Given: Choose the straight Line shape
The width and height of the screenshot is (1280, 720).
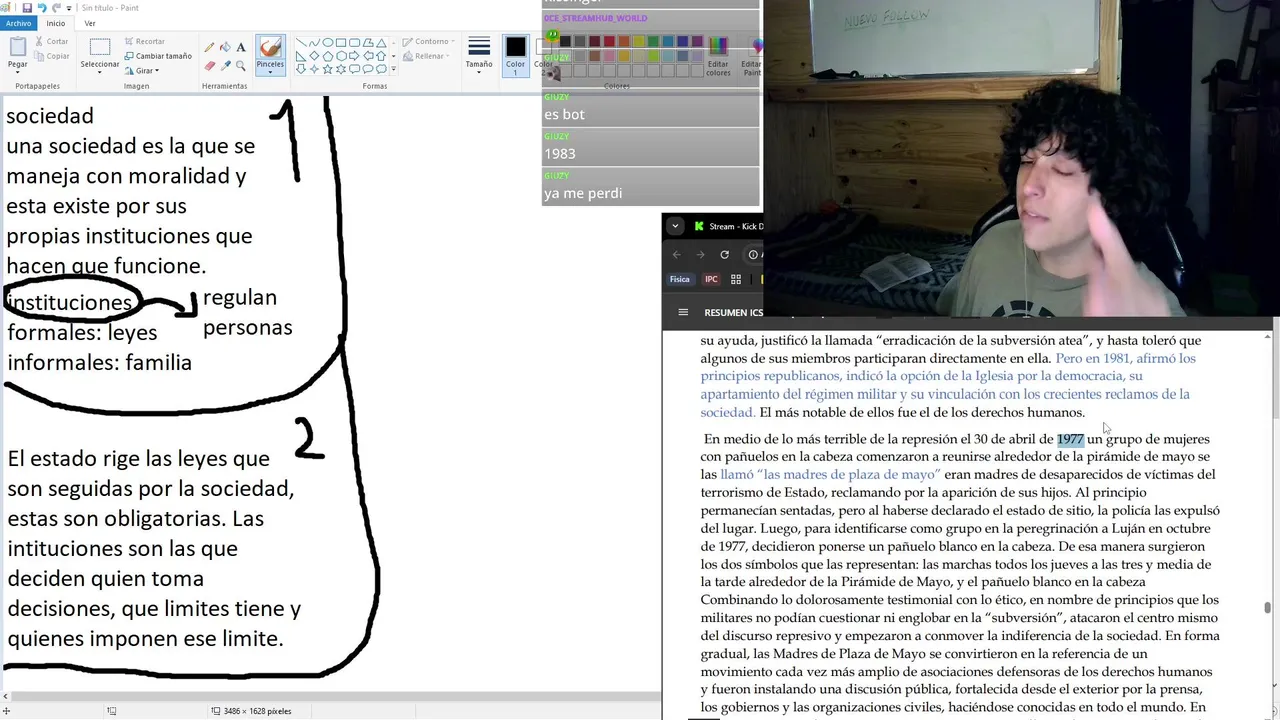Looking at the screenshot, I should (x=301, y=43).
